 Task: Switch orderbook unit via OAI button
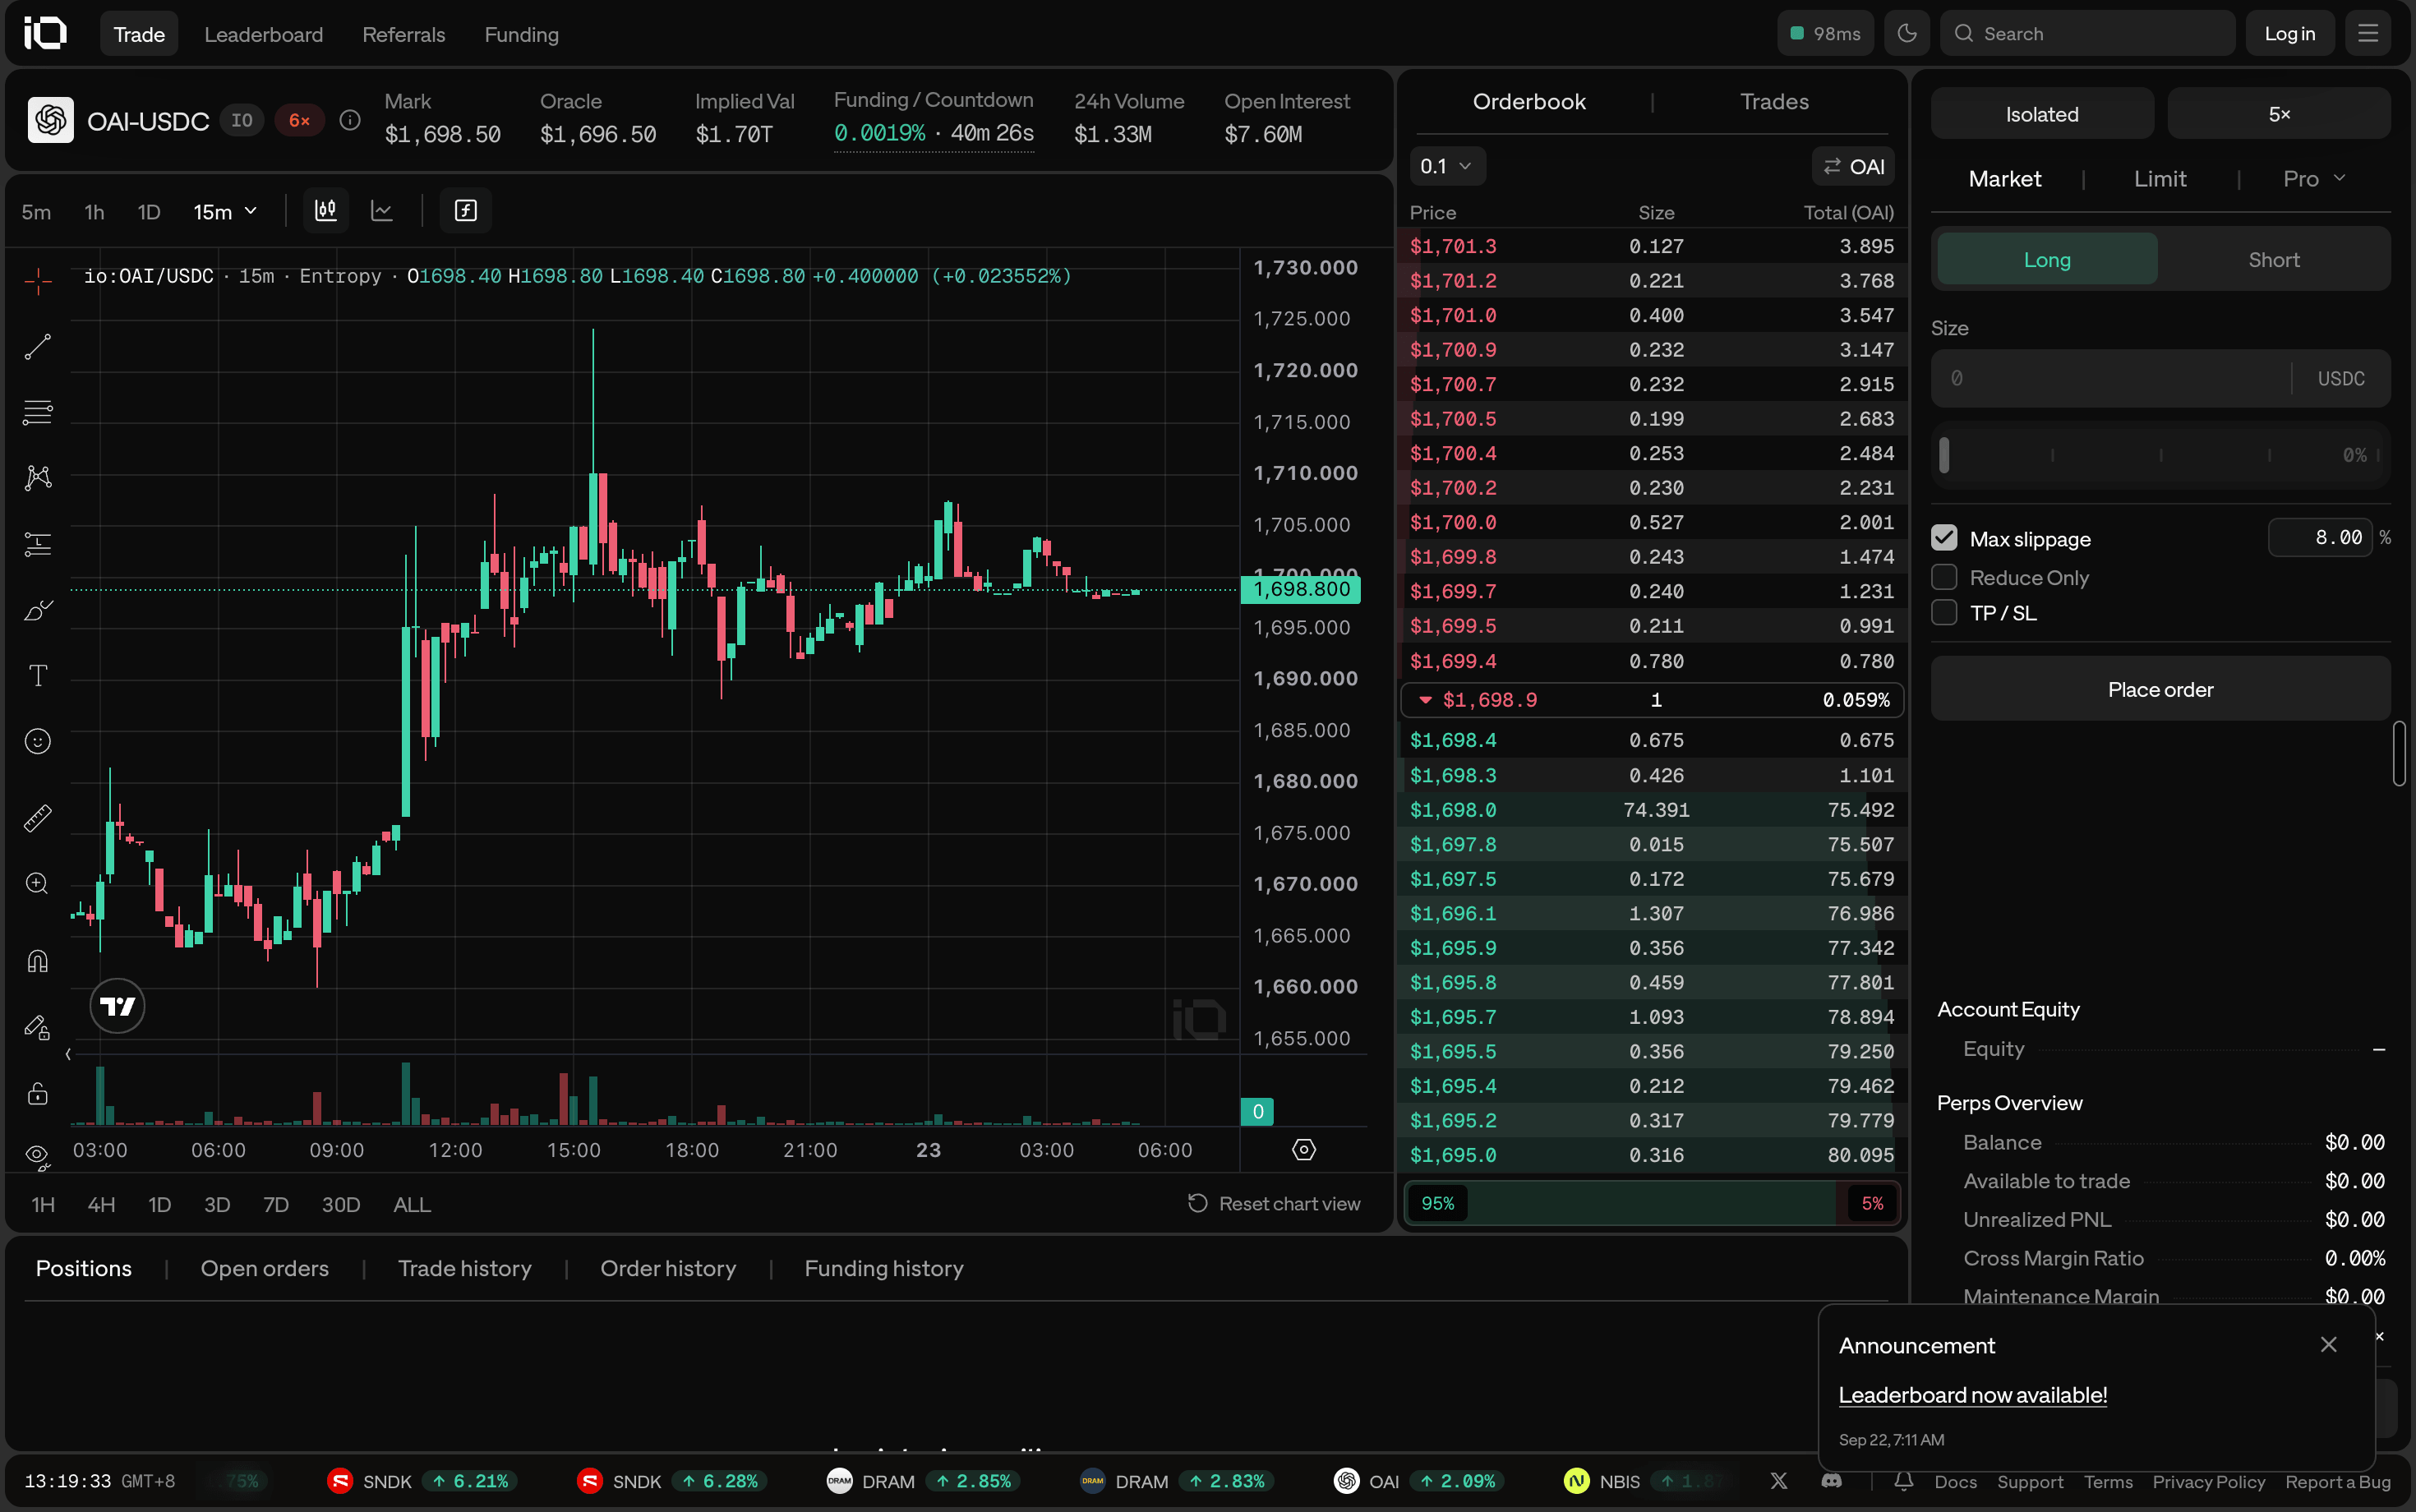click(1853, 166)
